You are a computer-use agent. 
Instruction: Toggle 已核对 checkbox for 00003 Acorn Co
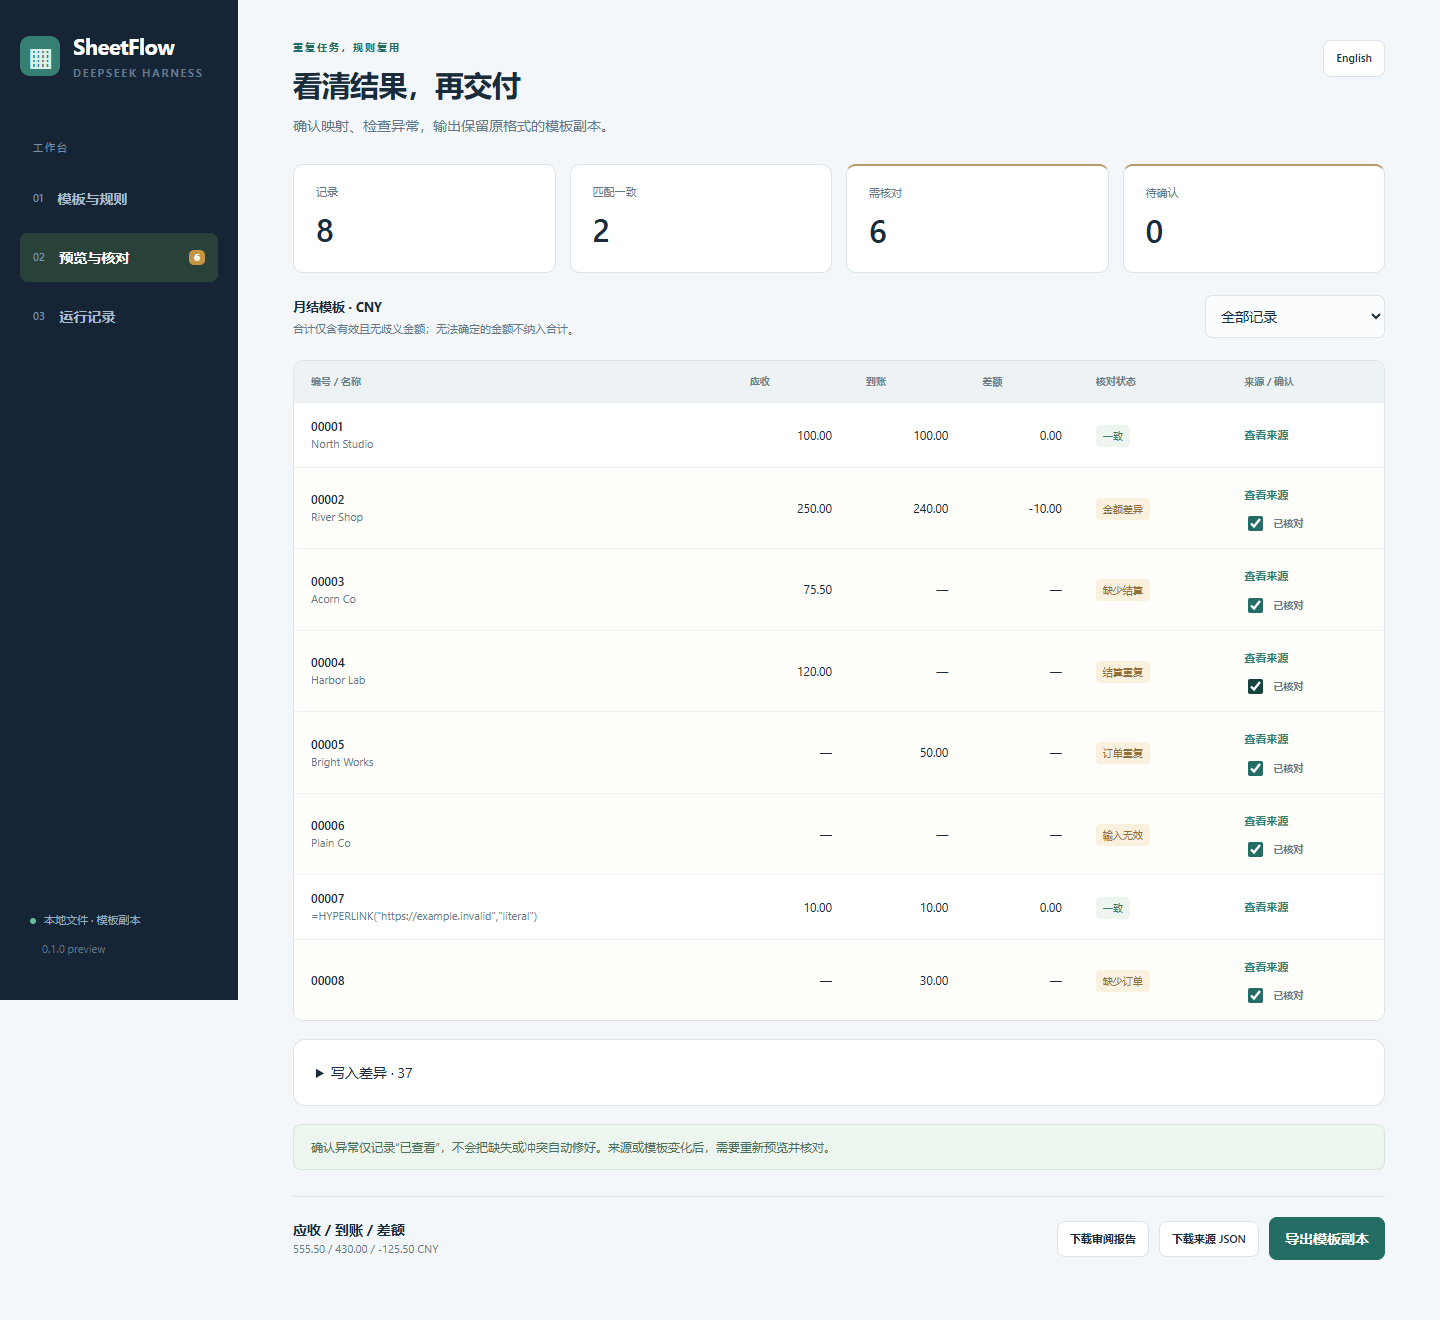click(1255, 605)
